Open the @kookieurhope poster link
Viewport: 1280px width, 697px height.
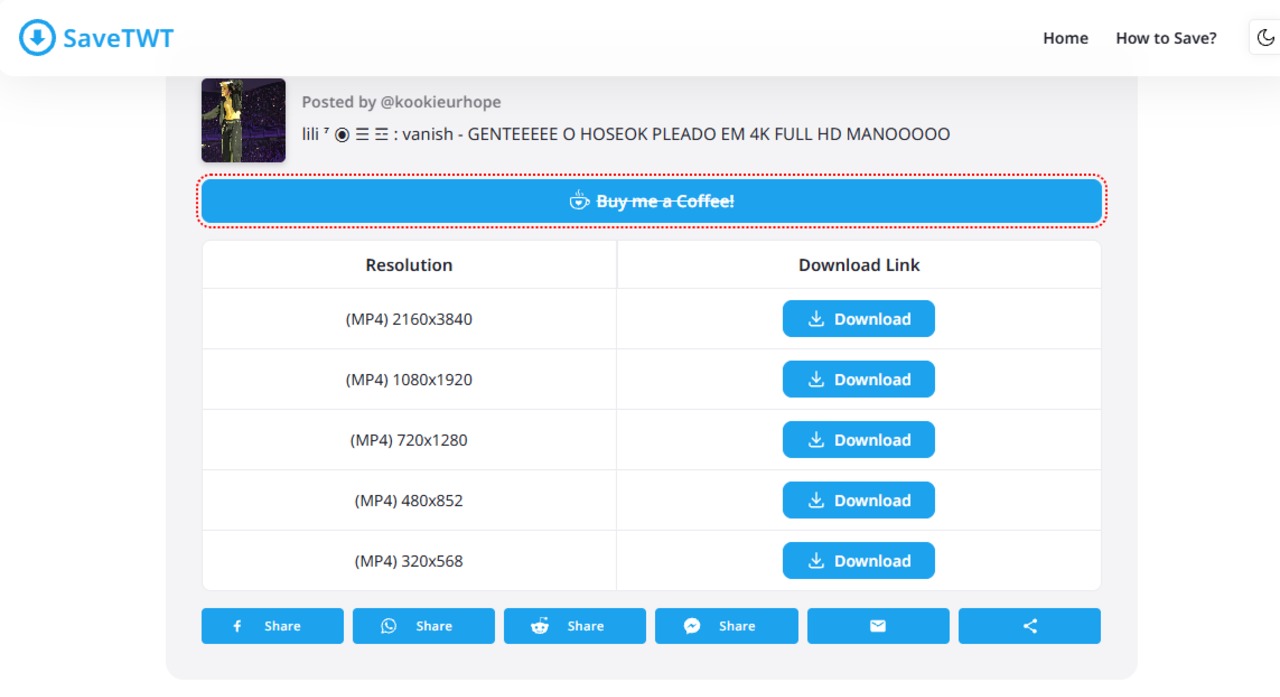coord(439,102)
